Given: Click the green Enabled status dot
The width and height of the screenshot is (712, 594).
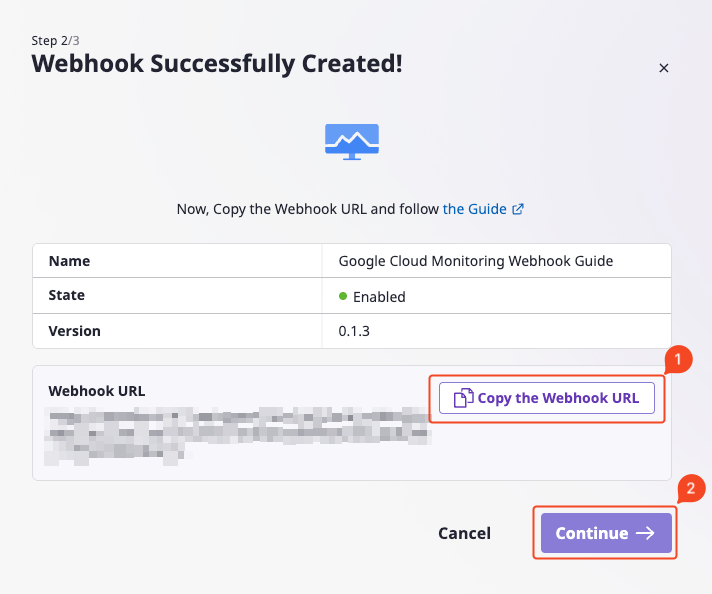Looking at the screenshot, I should tap(343, 296).
